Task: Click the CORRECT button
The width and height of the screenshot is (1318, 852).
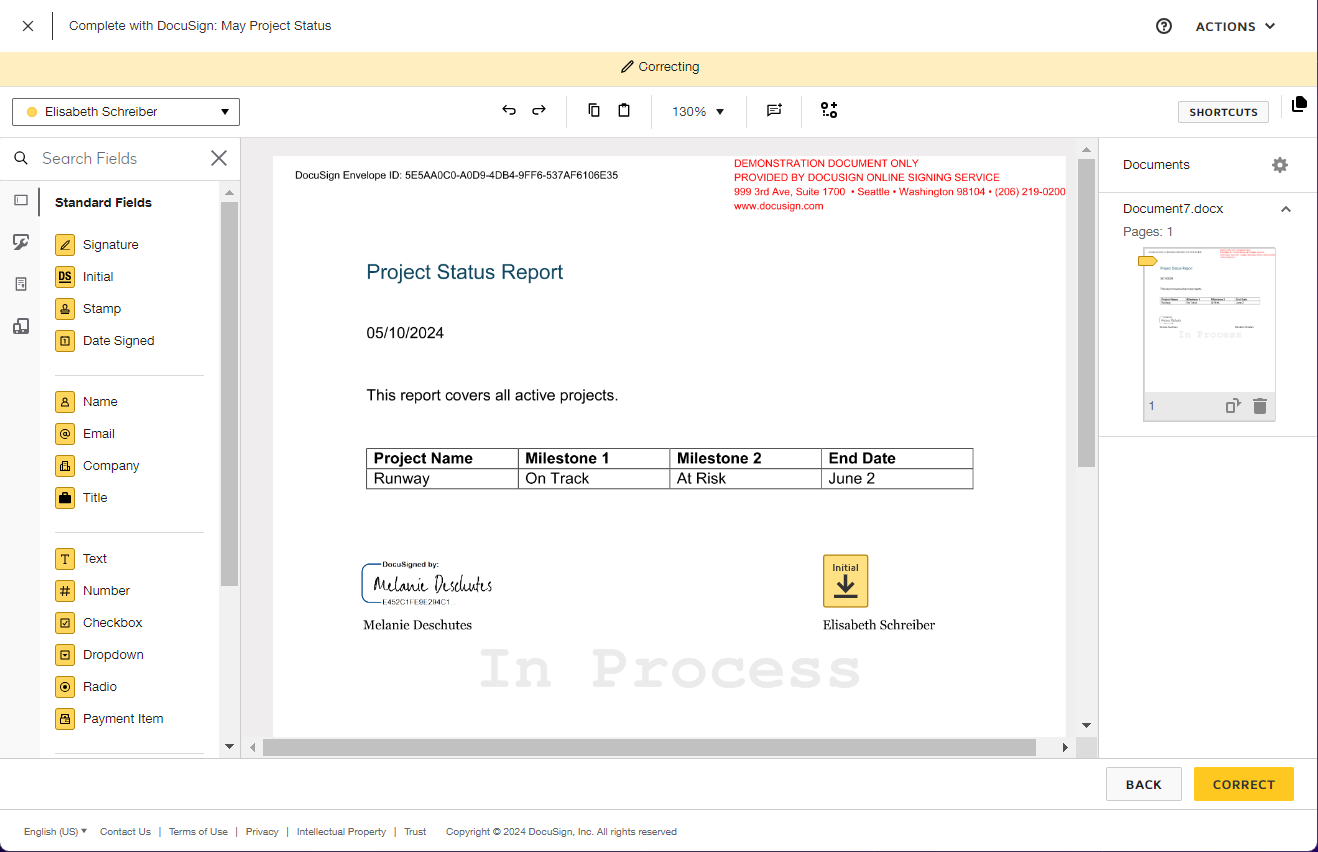Action: 1243,785
